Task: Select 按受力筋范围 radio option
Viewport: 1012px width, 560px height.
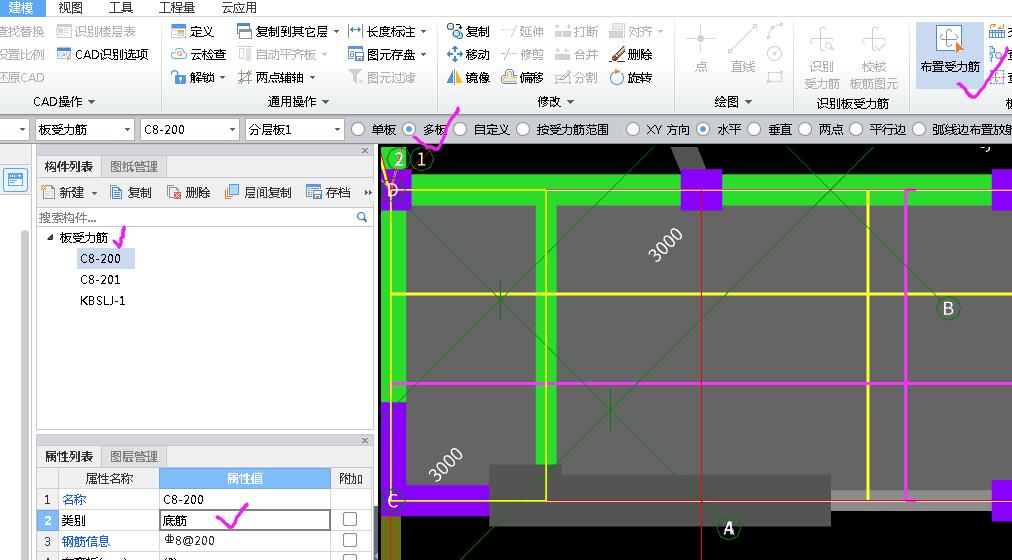Action: 523,129
